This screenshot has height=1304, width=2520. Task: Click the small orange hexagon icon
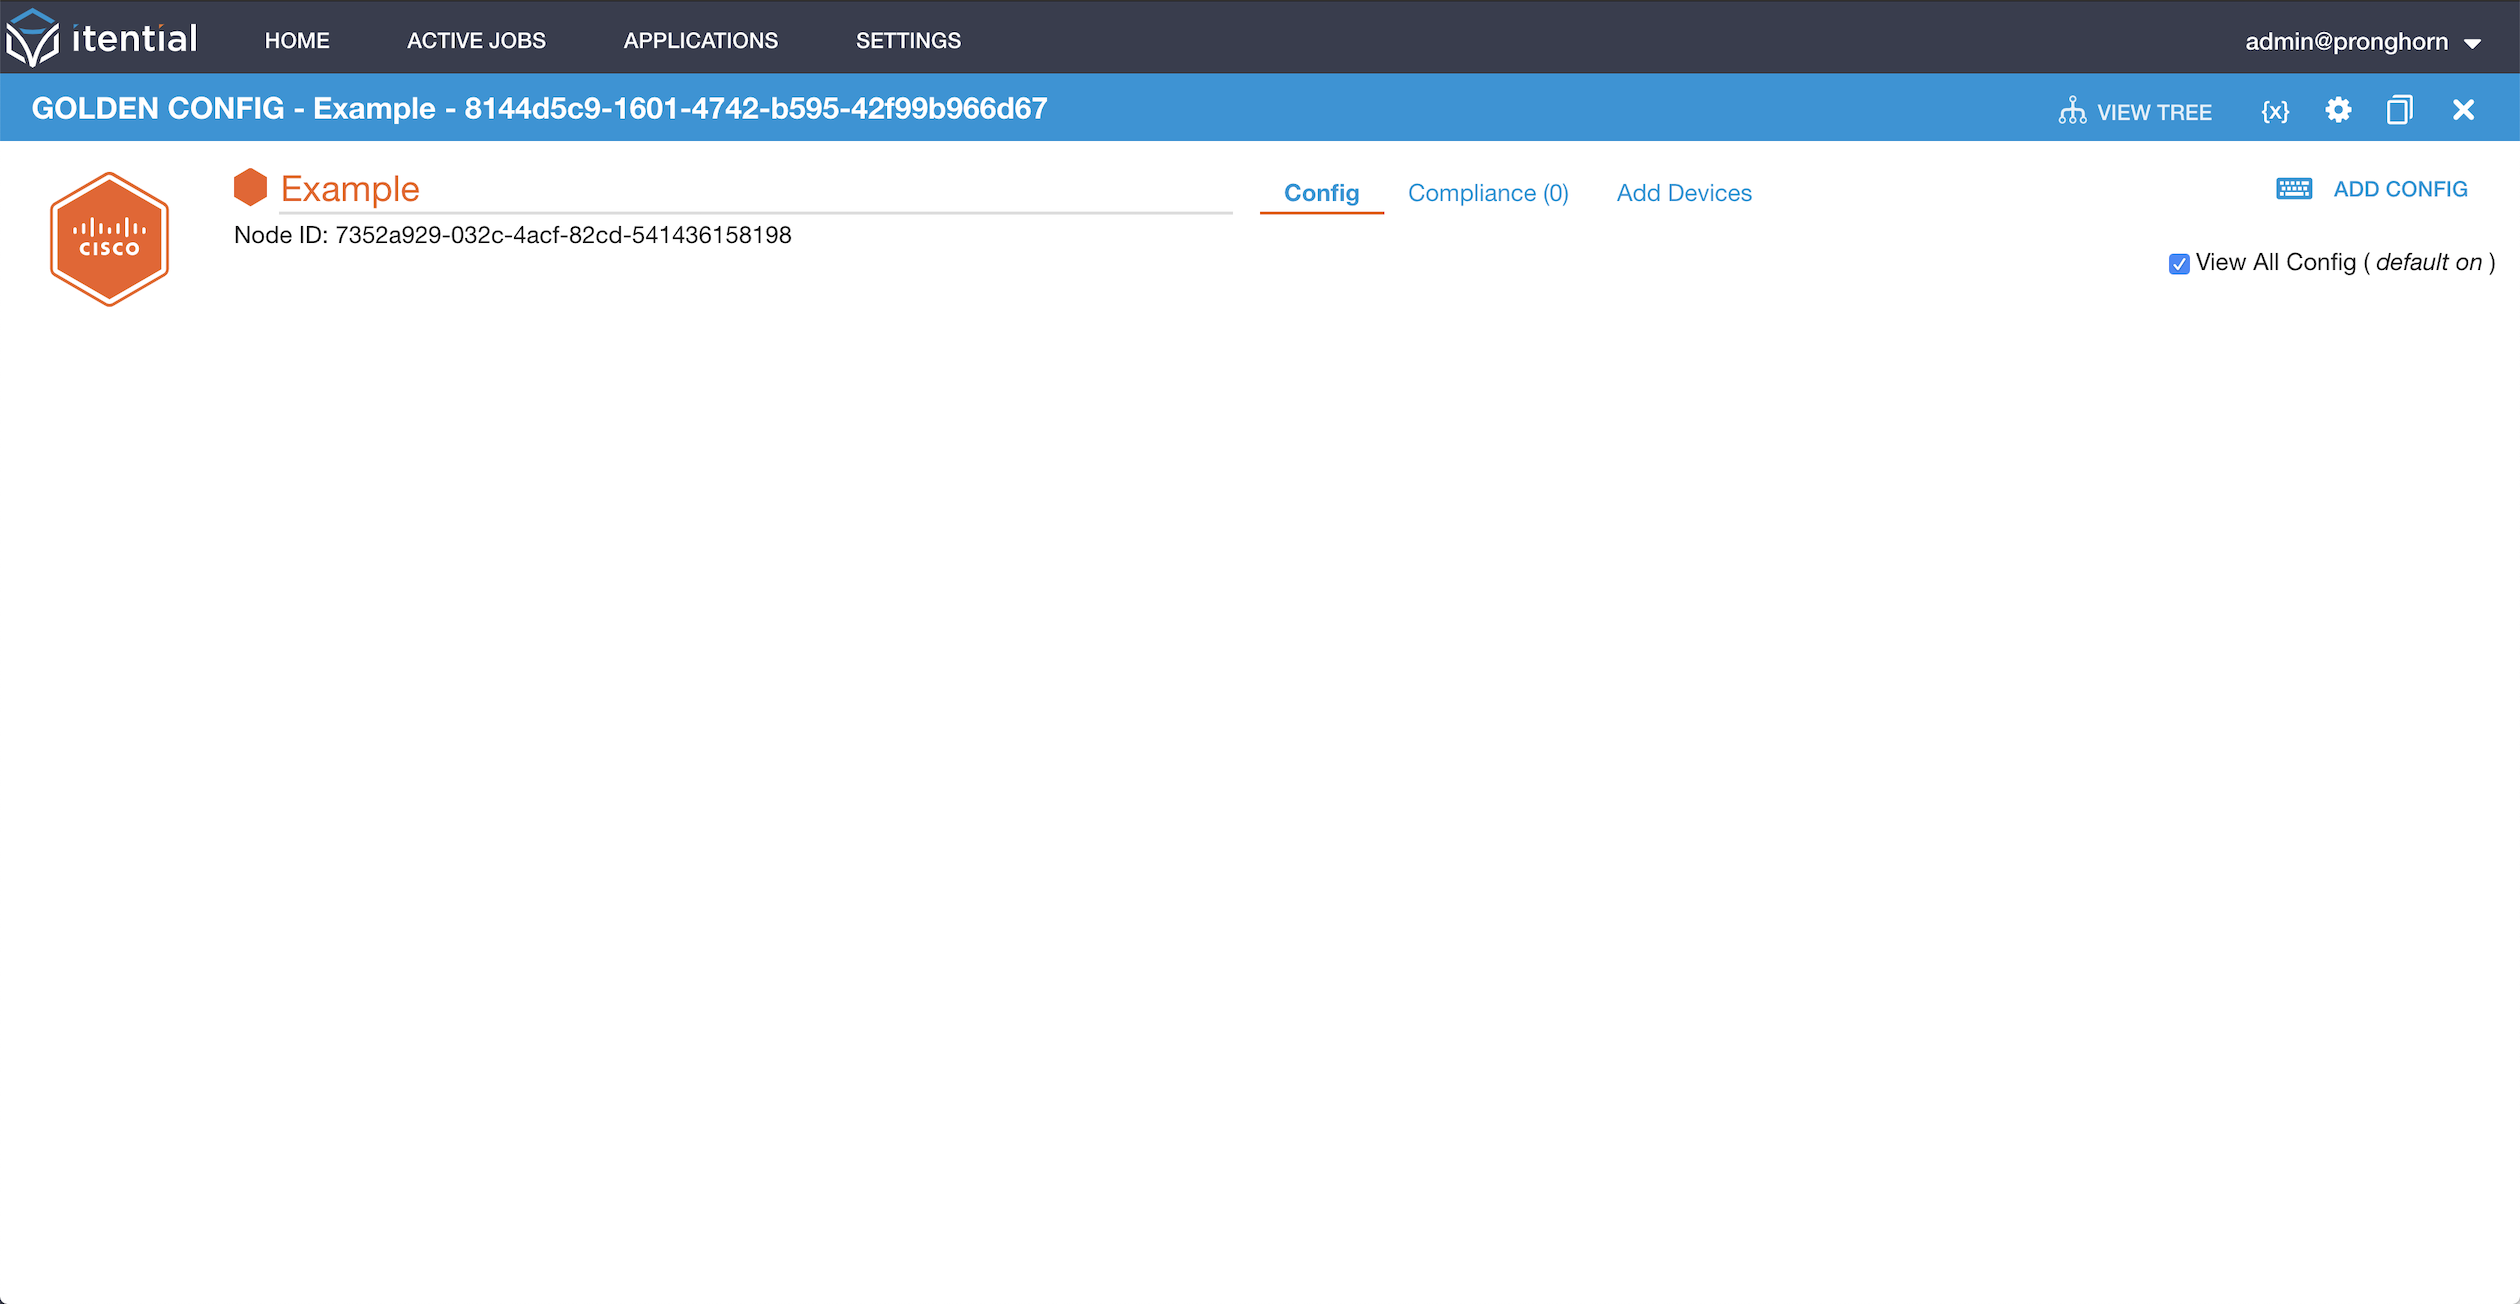(x=250, y=187)
